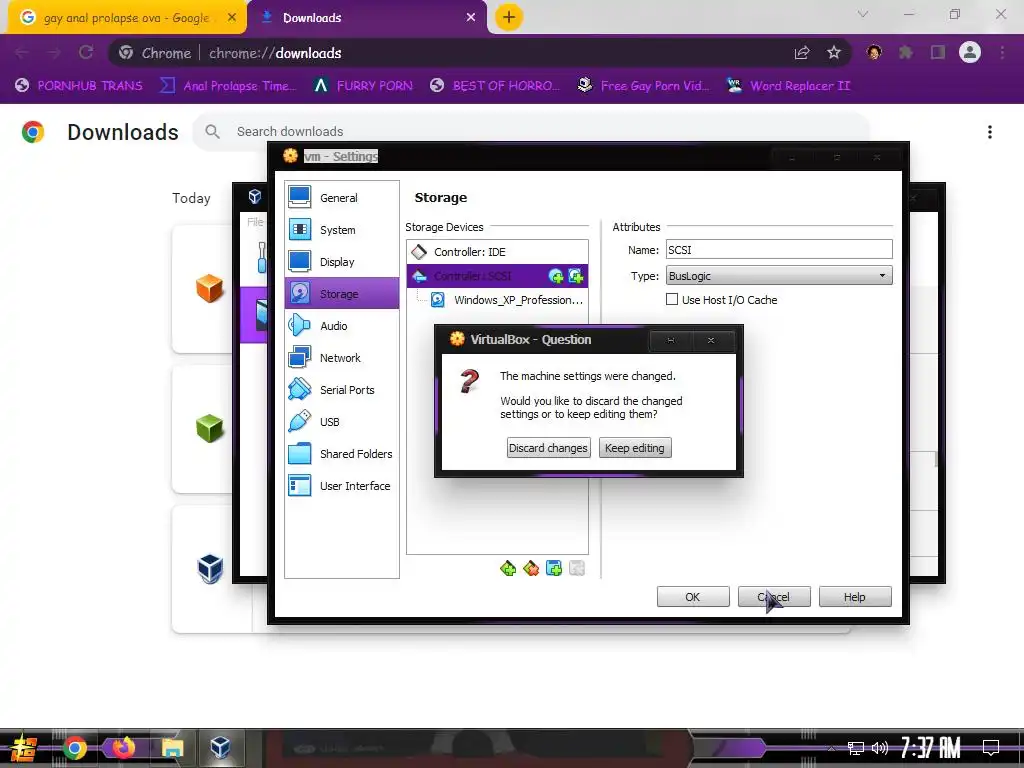Choose Keep editing in the question dialog

(x=635, y=448)
